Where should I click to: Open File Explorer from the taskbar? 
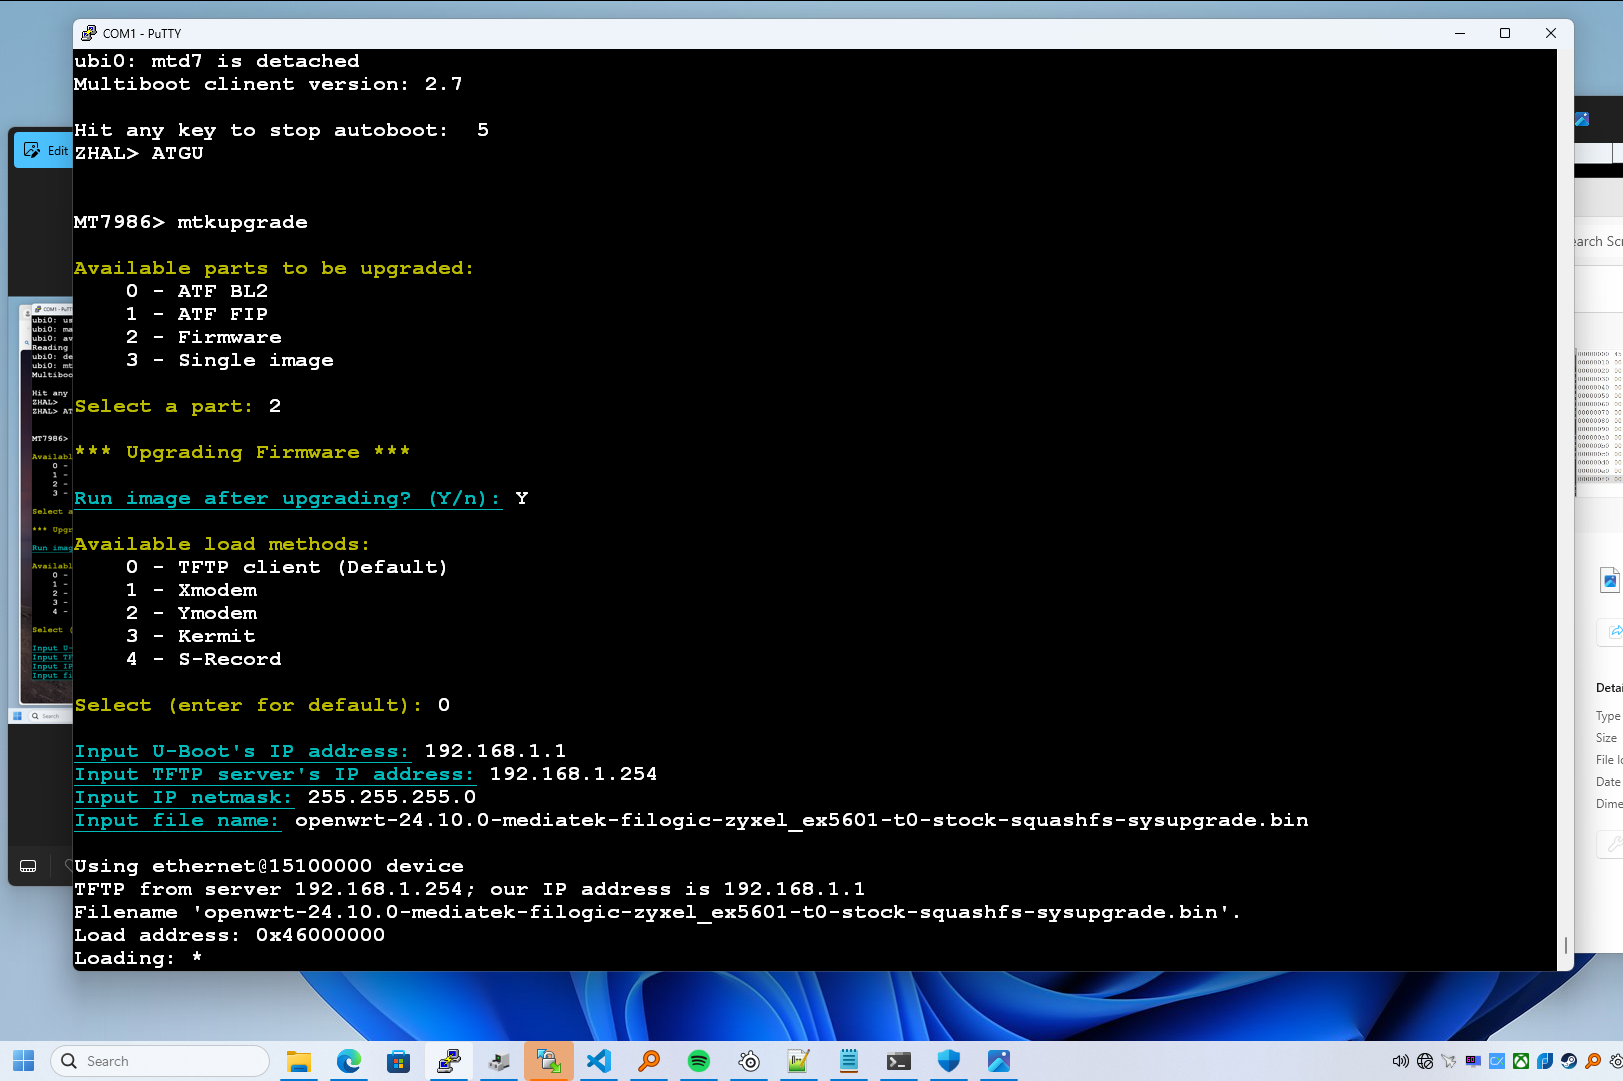298,1061
